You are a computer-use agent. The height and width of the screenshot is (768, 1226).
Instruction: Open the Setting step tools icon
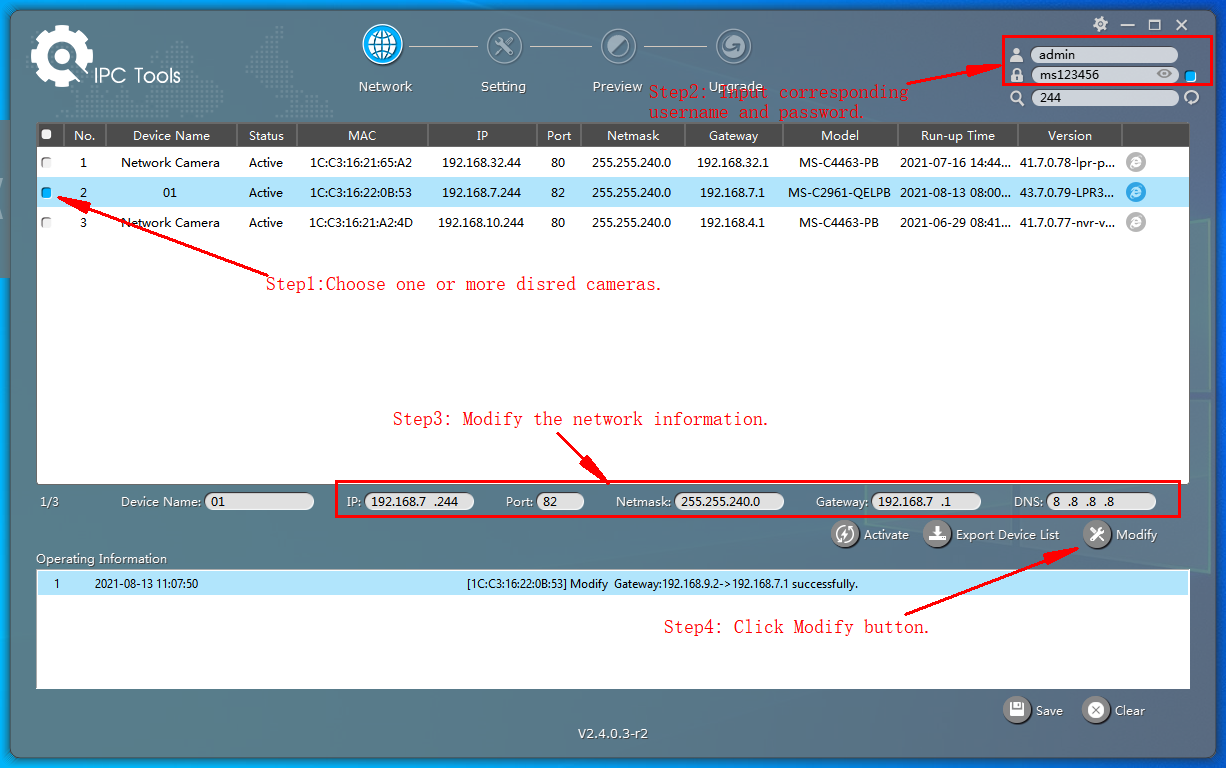[504, 46]
